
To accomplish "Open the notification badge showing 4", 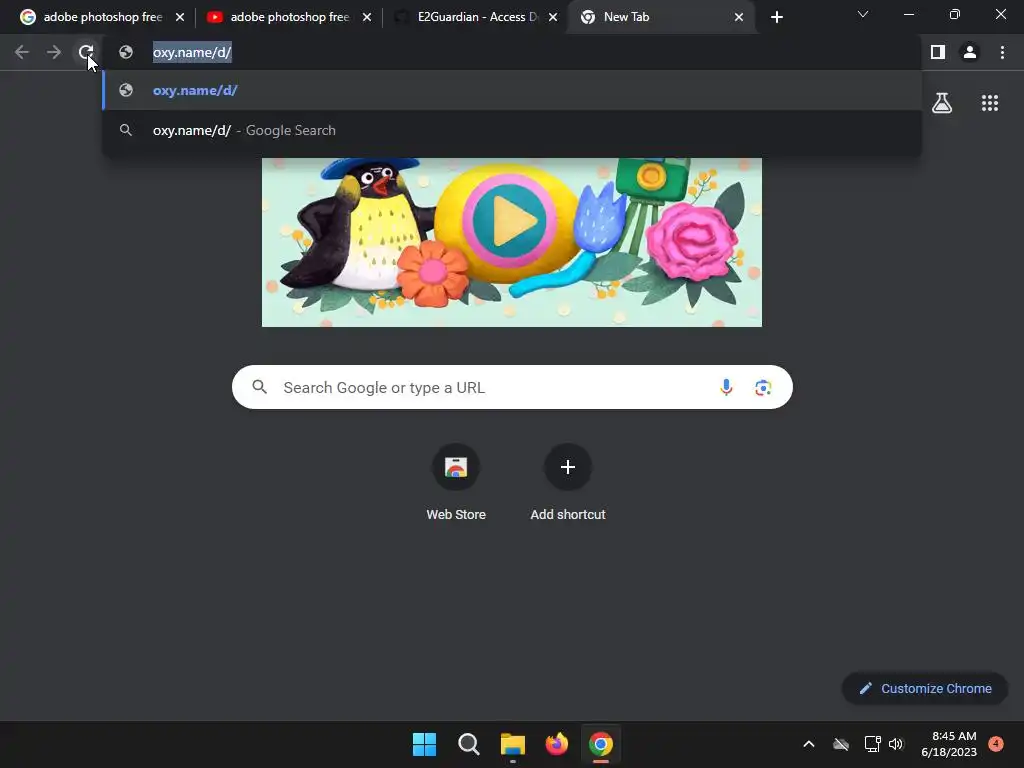I will (996, 743).
